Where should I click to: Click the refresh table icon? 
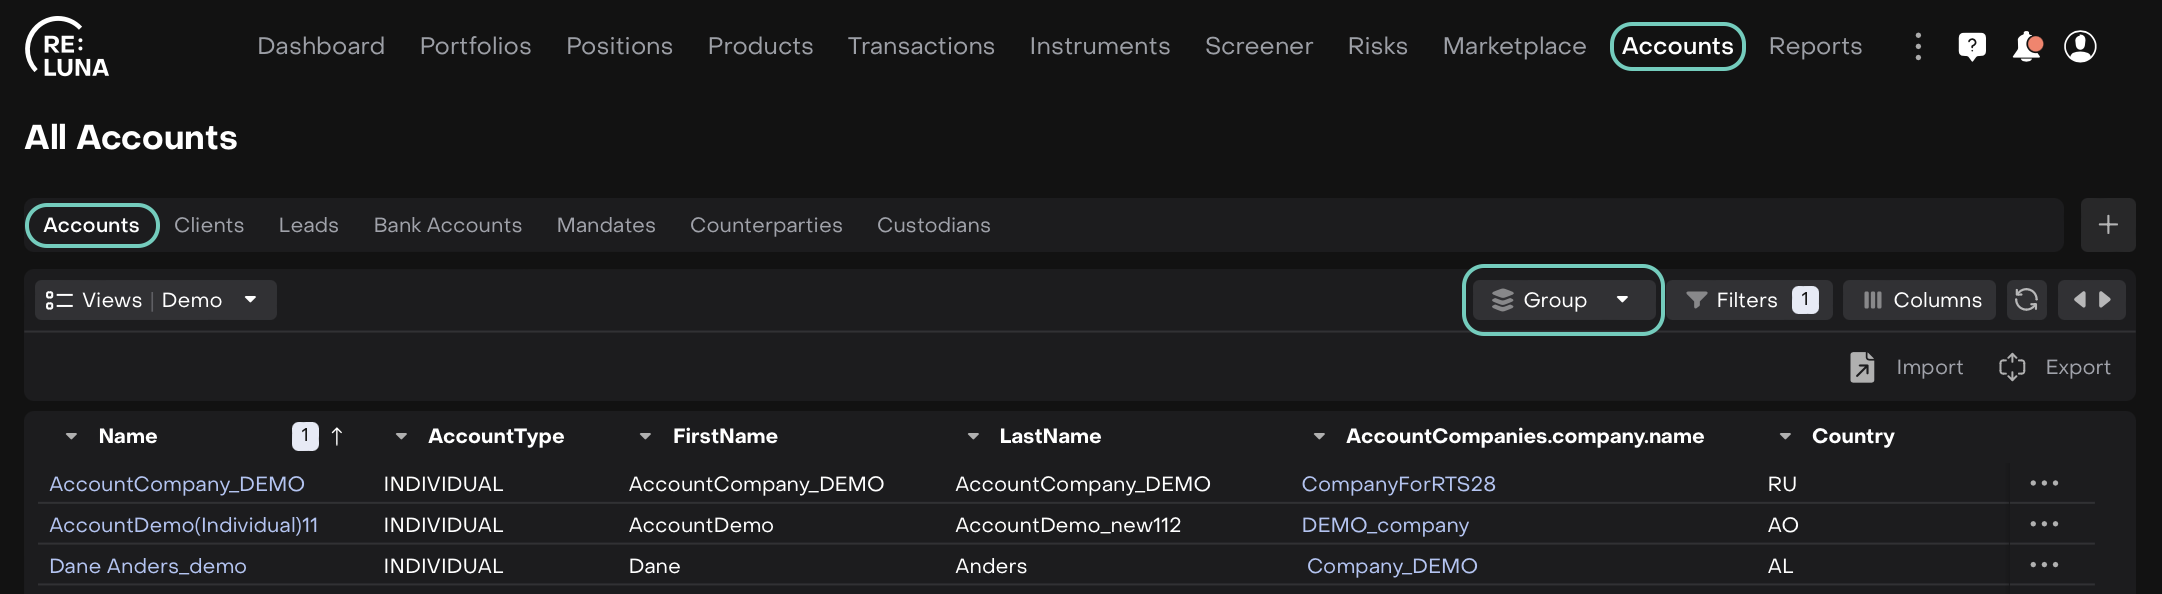click(2026, 300)
